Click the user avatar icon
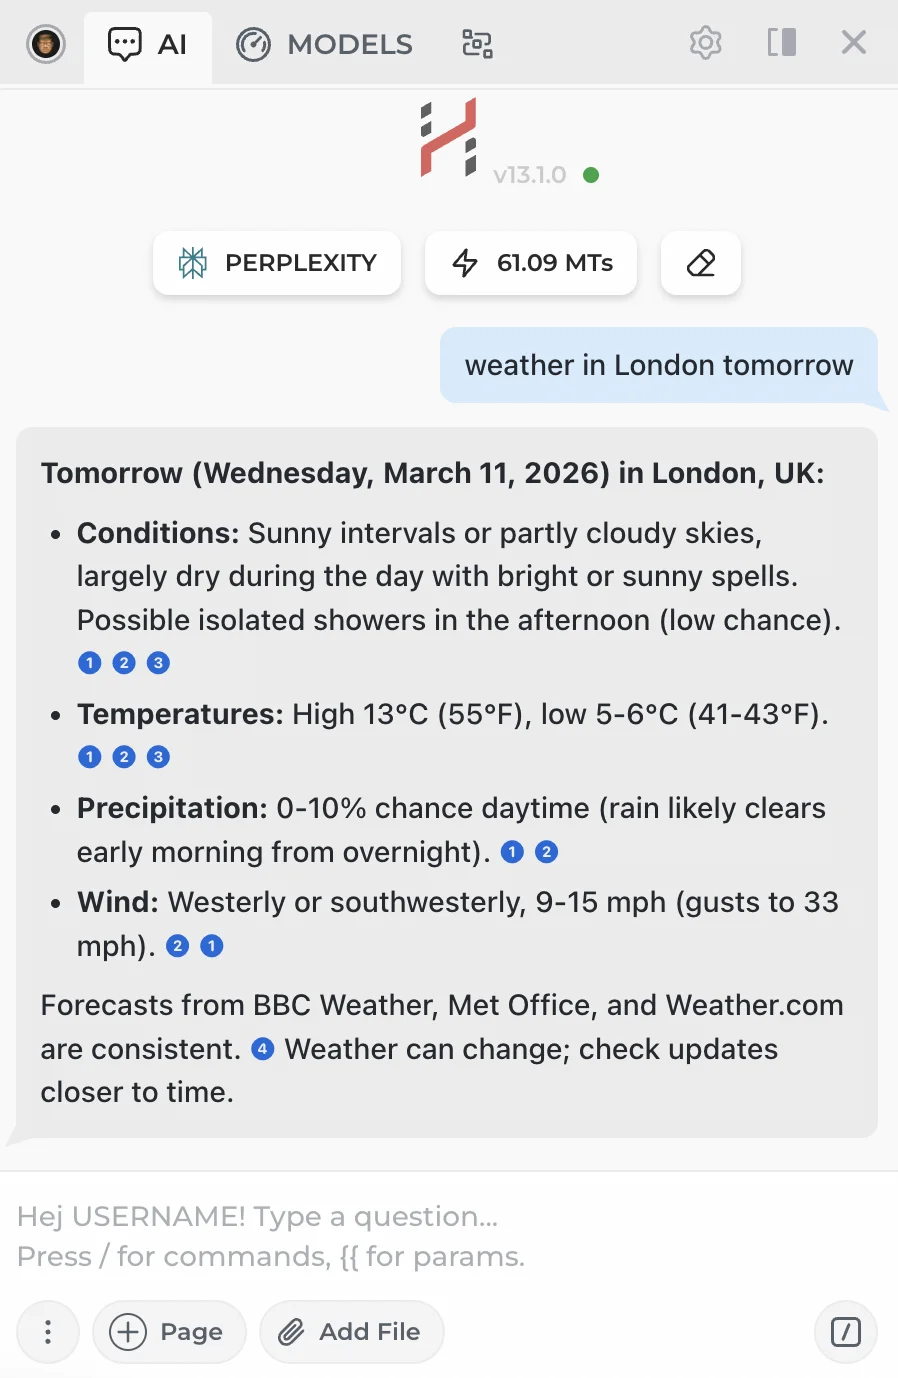Viewport: 898px width, 1378px height. click(46, 44)
